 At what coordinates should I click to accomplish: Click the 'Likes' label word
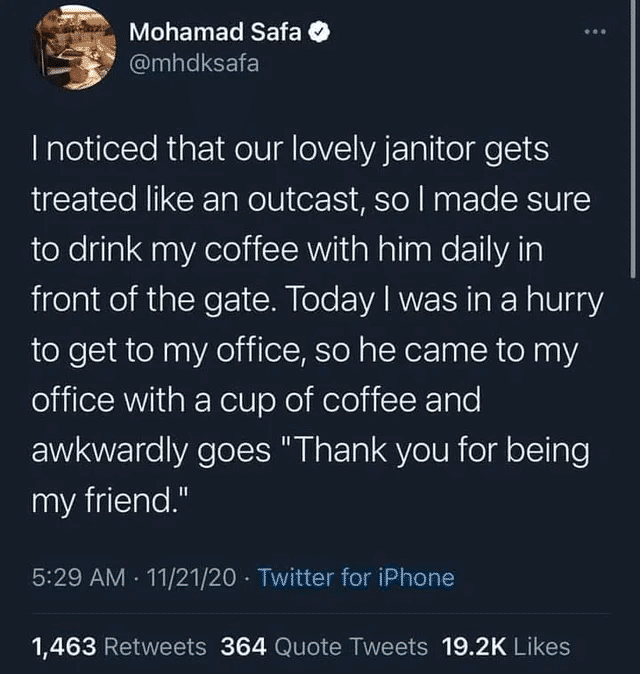pyautogui.click(x=542, y=646)
